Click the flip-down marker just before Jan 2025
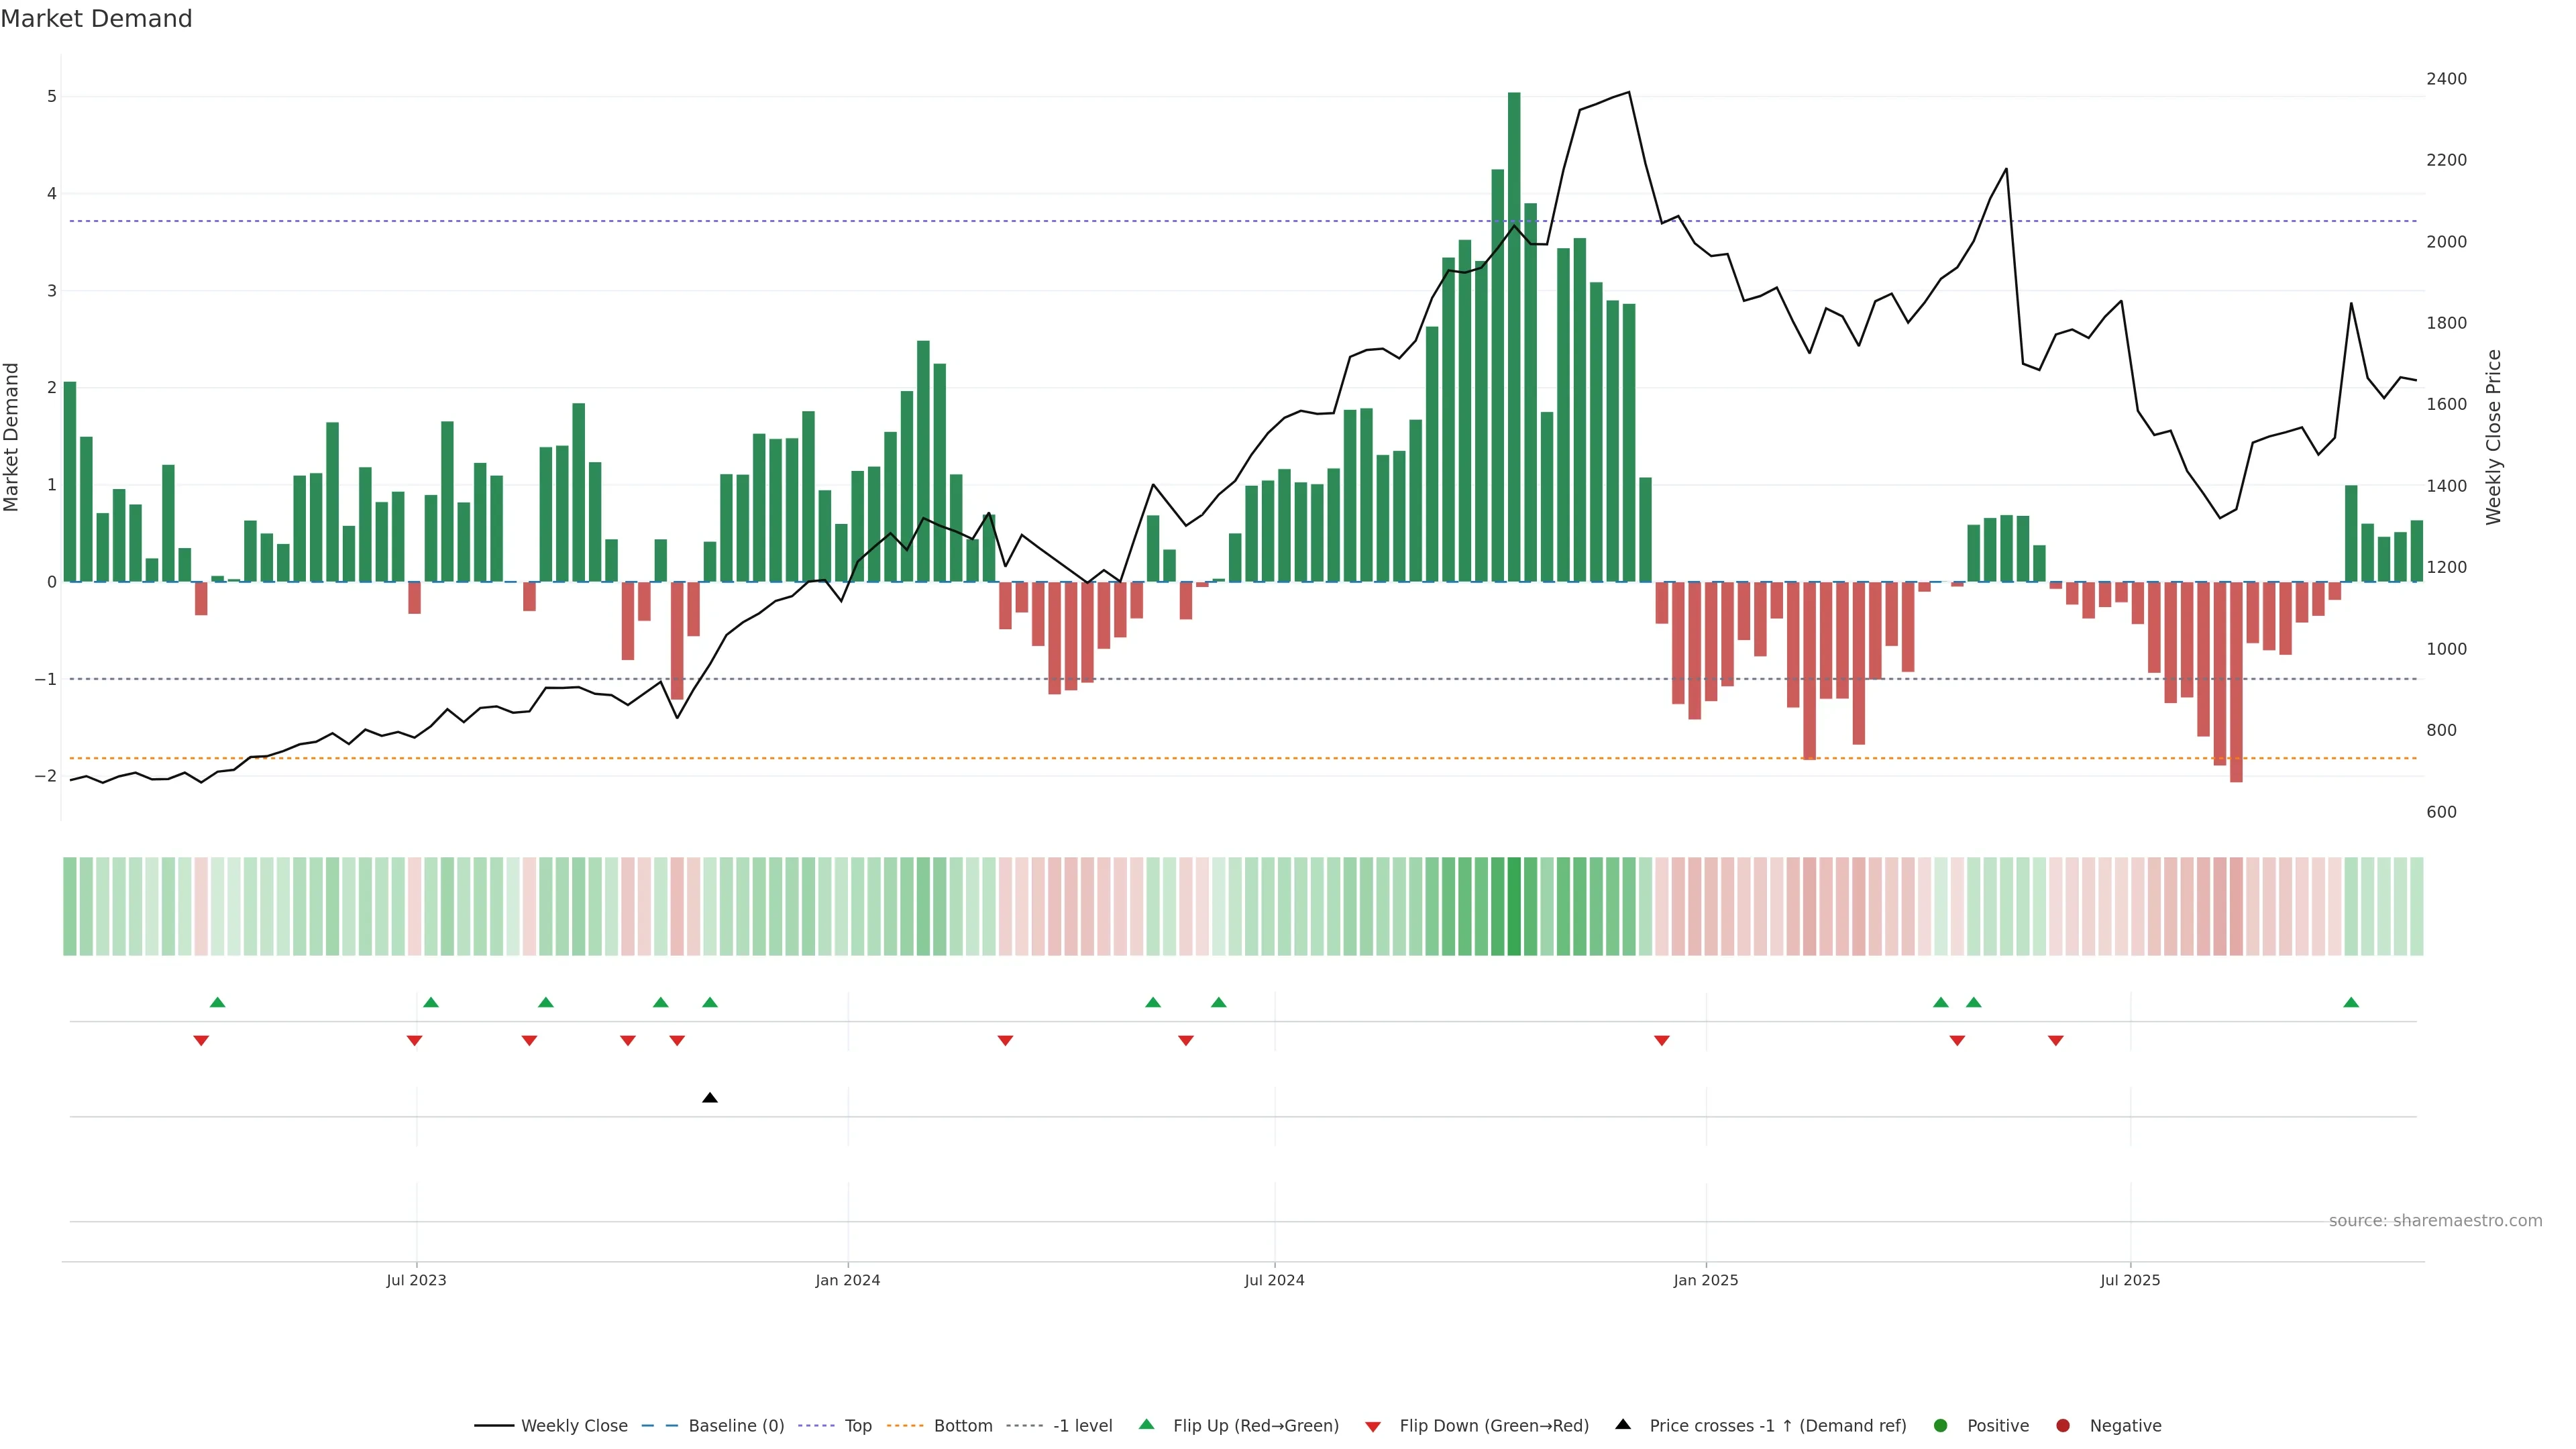The width and height of the screenshot is (2576, 1449). click(1662, 1041)
